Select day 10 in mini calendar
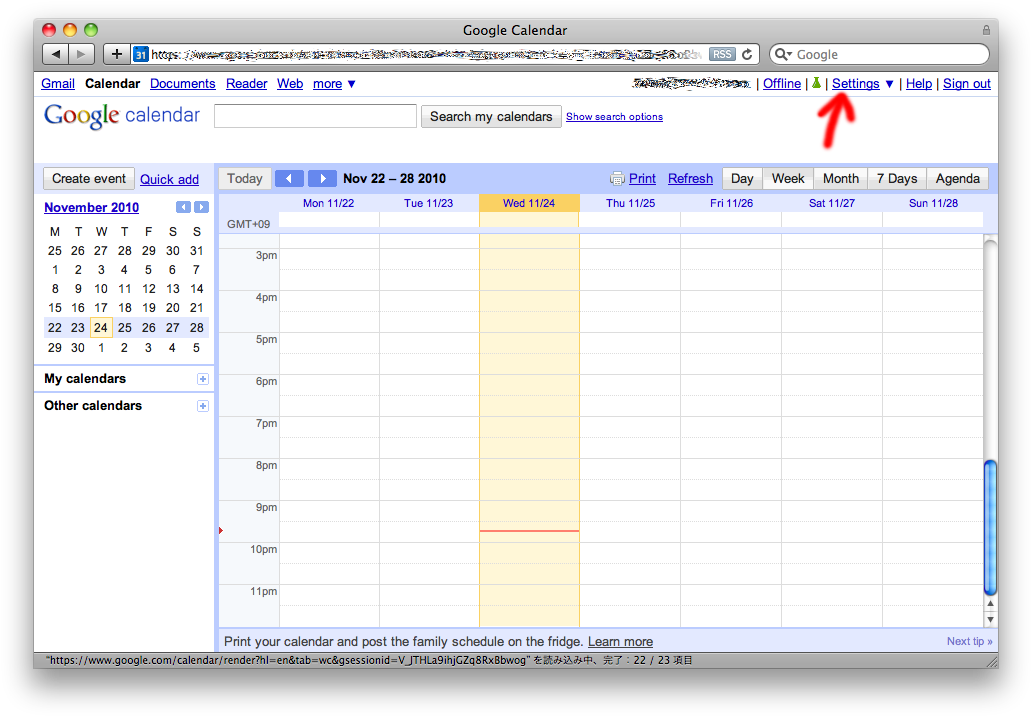Screen dimensions: 1031x716 tap(101, 289)
